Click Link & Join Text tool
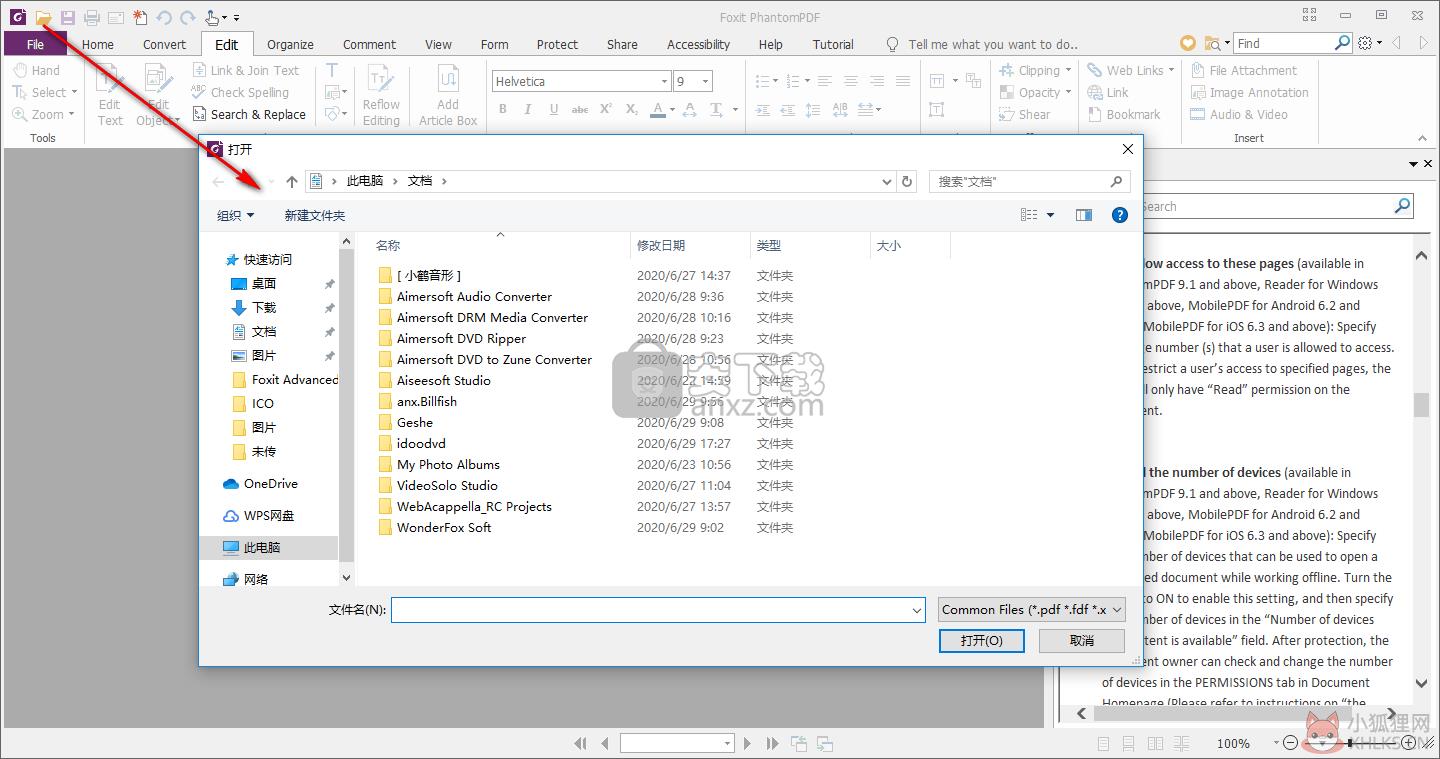The width and height of the screenshot is (1440, 759). coord(245,70)
